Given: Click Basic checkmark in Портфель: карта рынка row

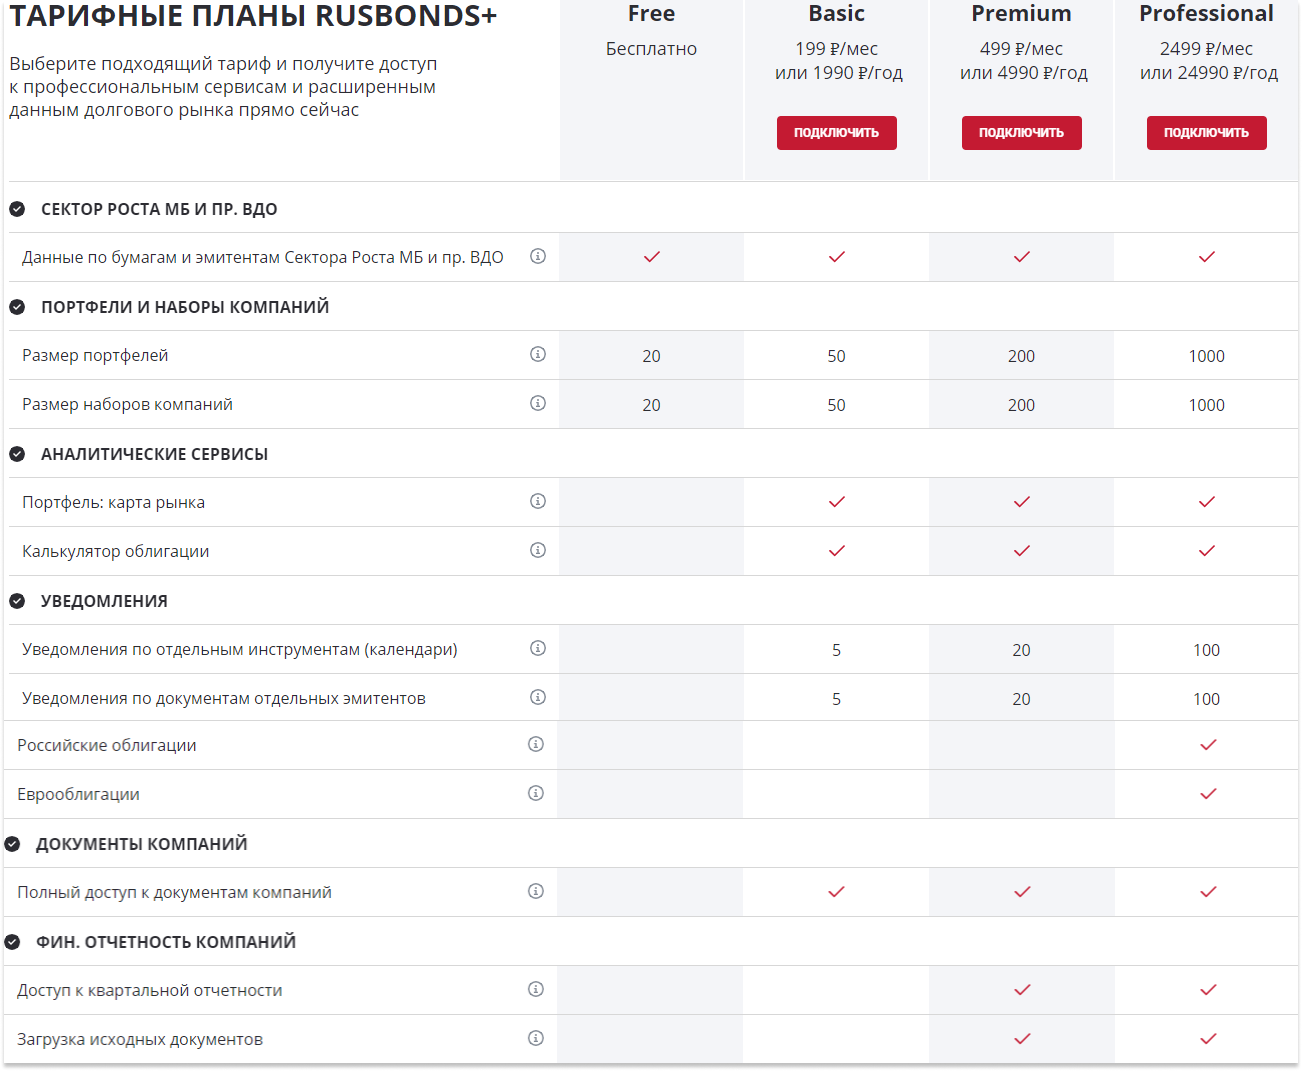Looking at the screenshot, I should click(x=837, y=502).
